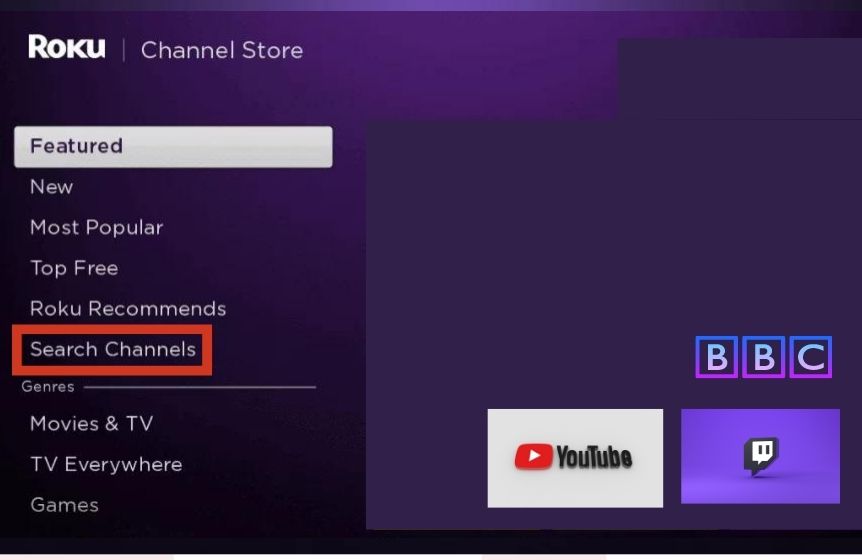The width and height of the screenshot is (862, 560).
Task: Open the Roku Recommends list
Action: click(x=128, y=308)
